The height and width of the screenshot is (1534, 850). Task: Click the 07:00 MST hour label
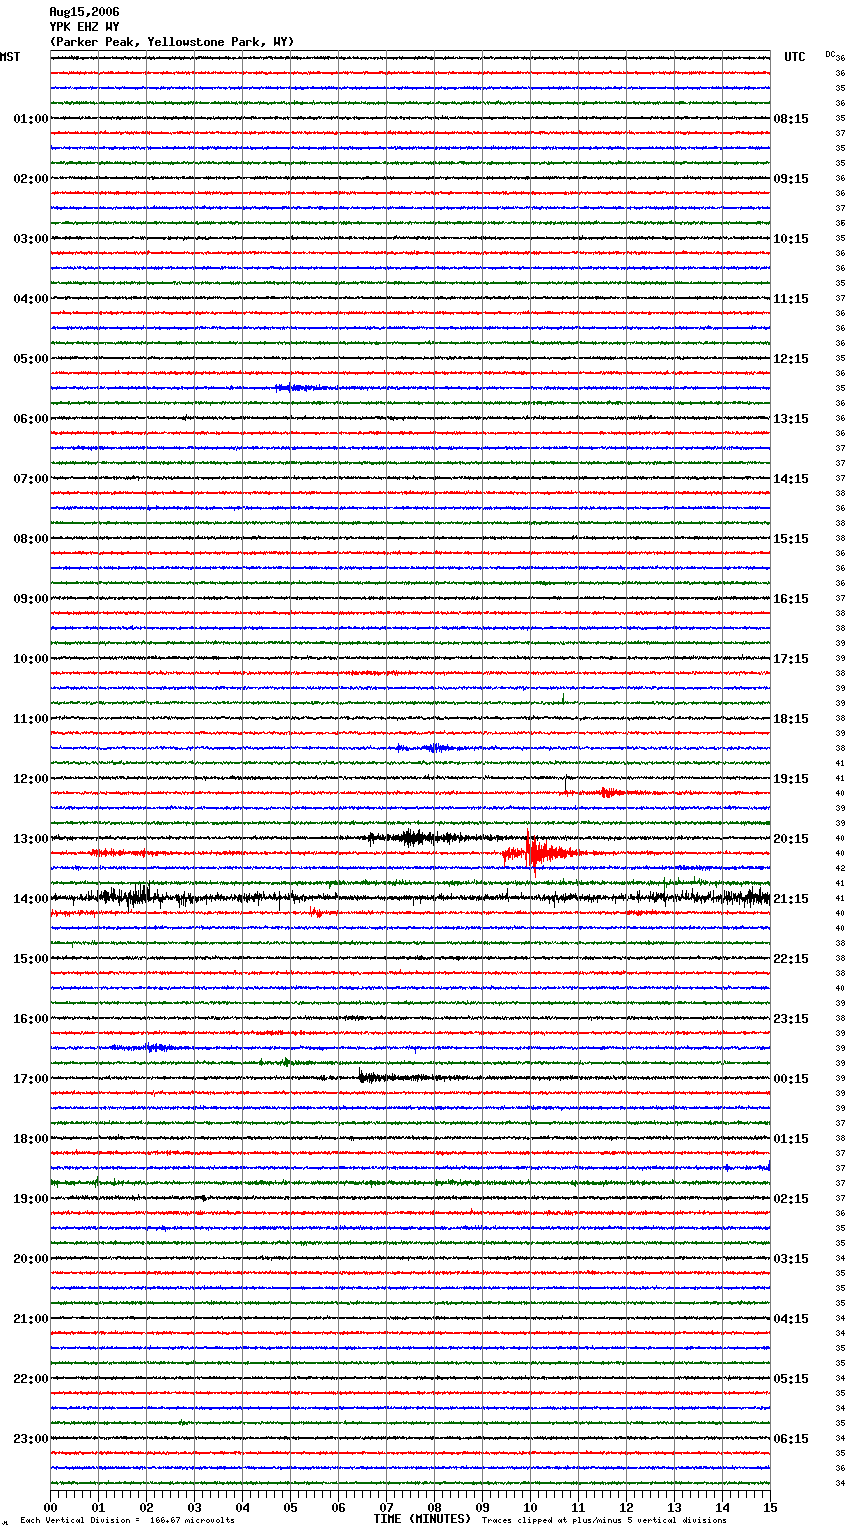point(31,479)
